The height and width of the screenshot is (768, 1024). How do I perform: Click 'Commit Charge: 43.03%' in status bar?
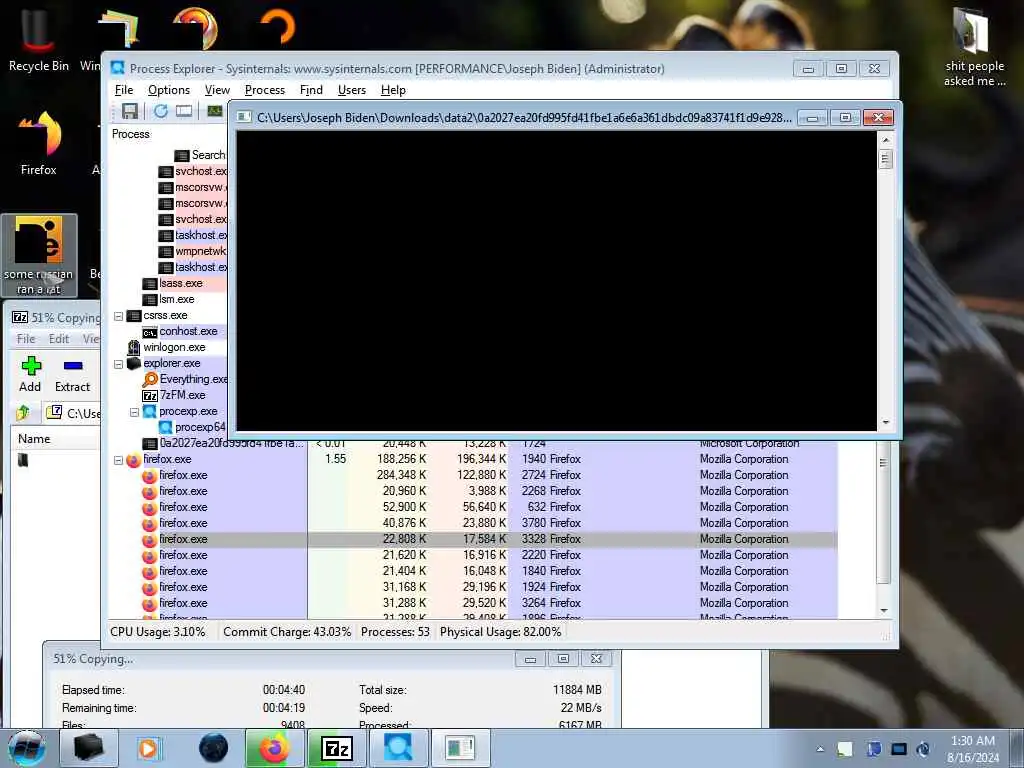point(287,632)
